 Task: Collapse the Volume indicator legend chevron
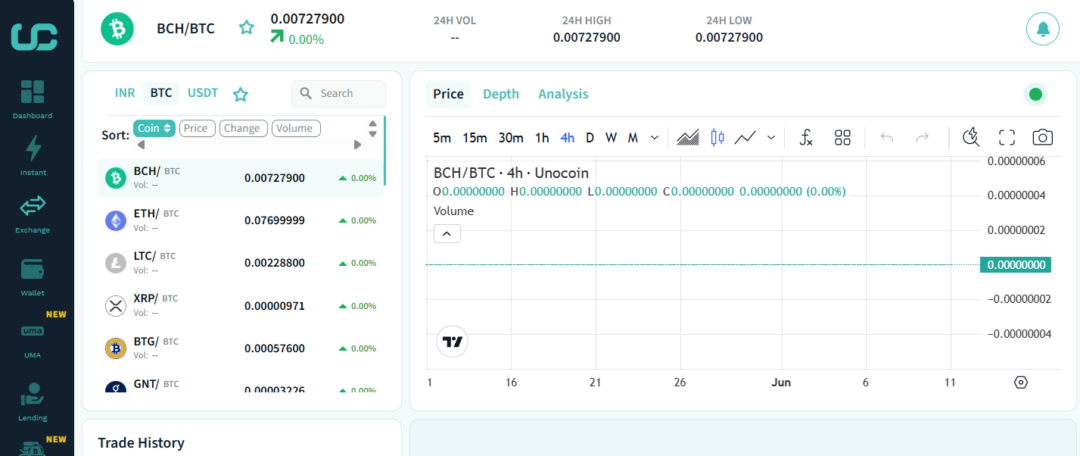tap(447, 234)
